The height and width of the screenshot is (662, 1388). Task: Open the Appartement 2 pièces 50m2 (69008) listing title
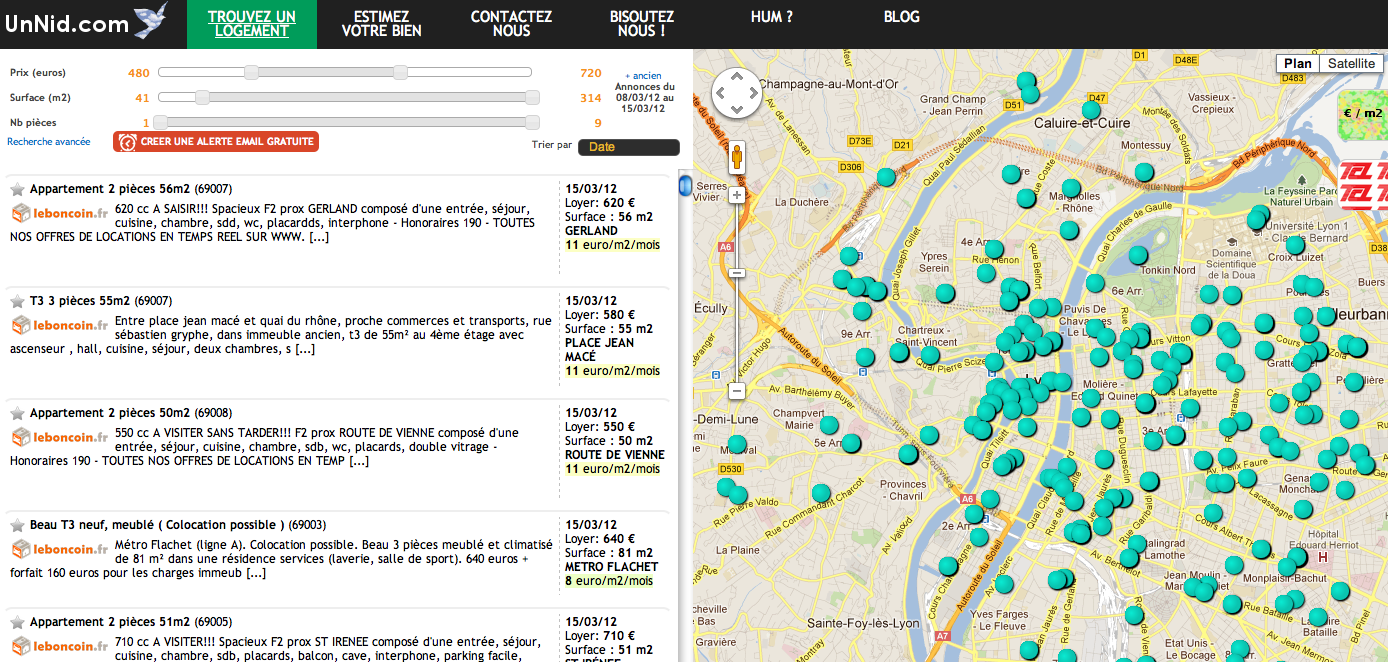click(131, 413)
